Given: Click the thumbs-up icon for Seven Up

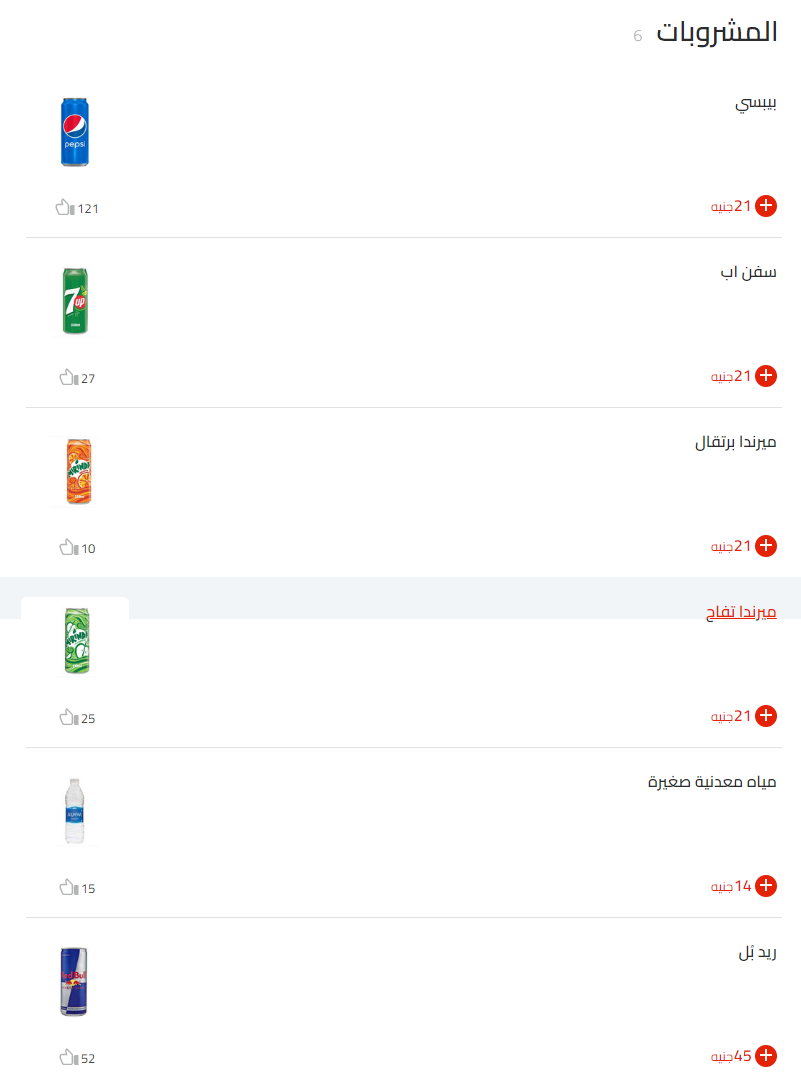Looking at the screenshot, I should (x=68, y=377).
